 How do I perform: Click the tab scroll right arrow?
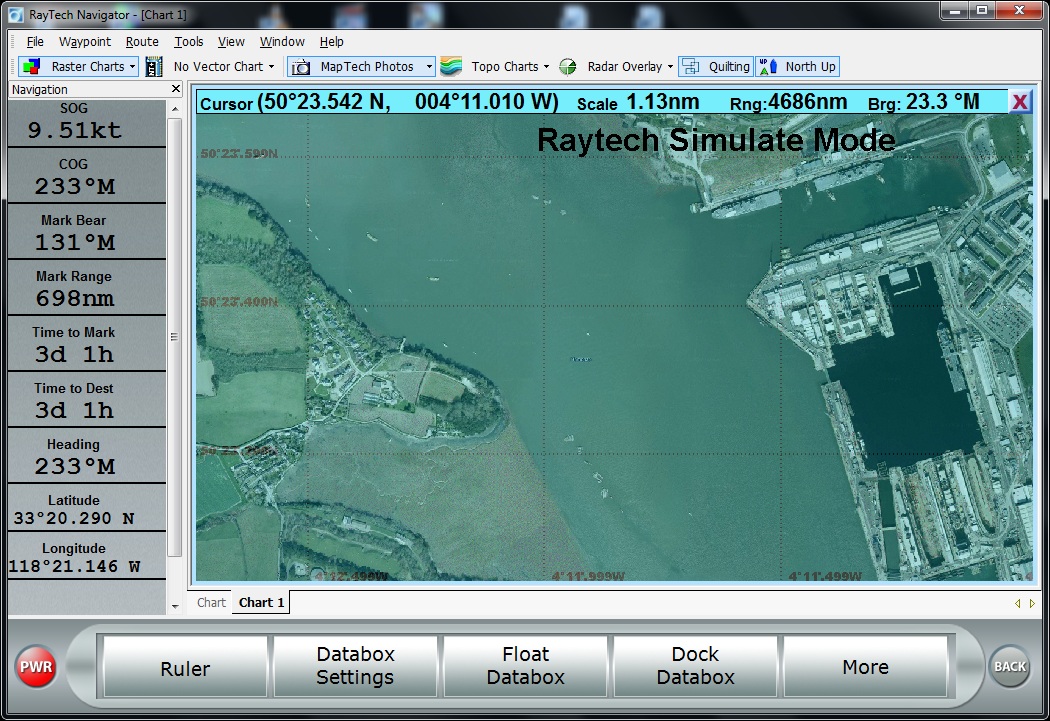pos(1032,603)
